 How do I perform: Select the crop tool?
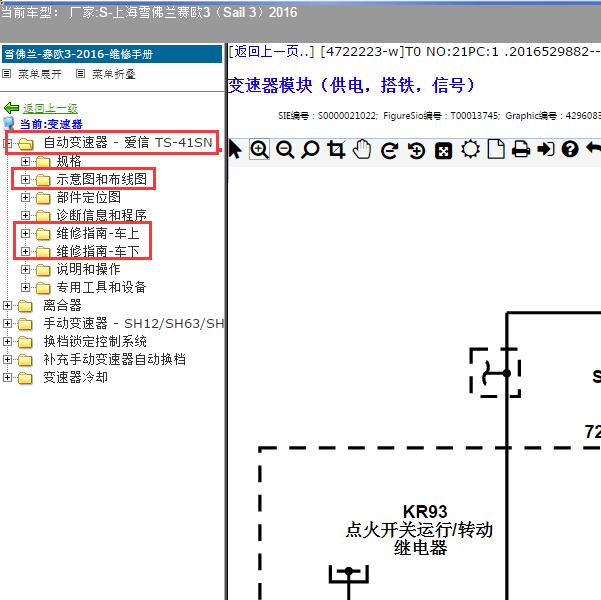coord(336,150)
